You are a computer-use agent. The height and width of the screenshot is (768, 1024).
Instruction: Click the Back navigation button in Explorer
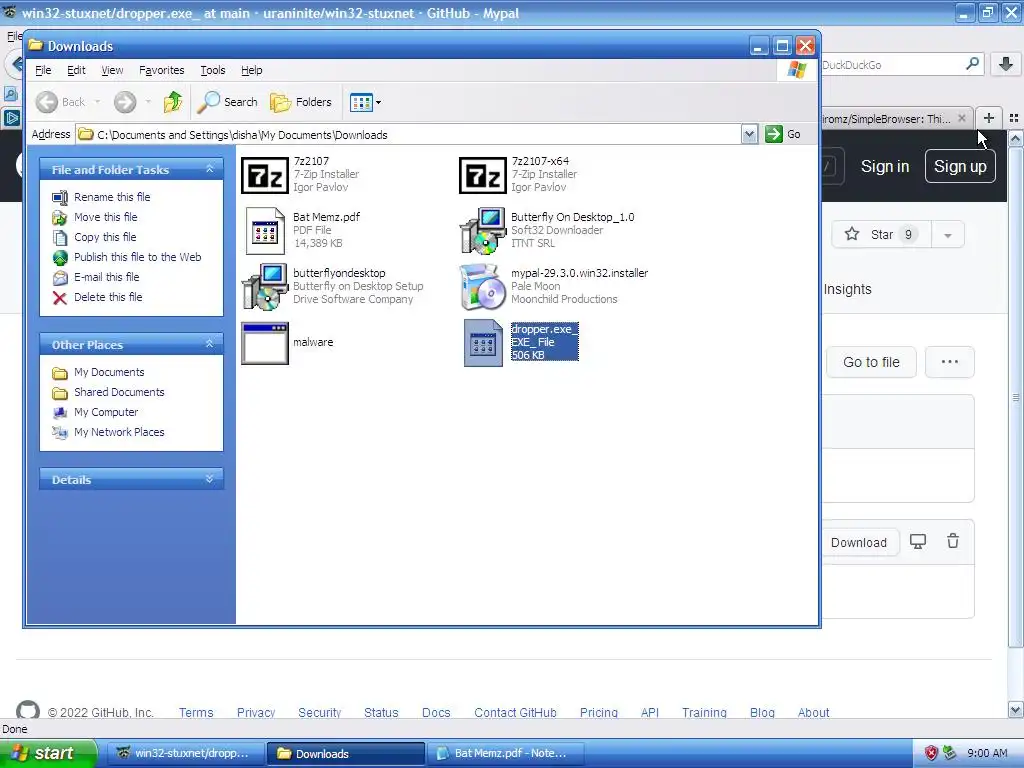(x=60, y=102)
